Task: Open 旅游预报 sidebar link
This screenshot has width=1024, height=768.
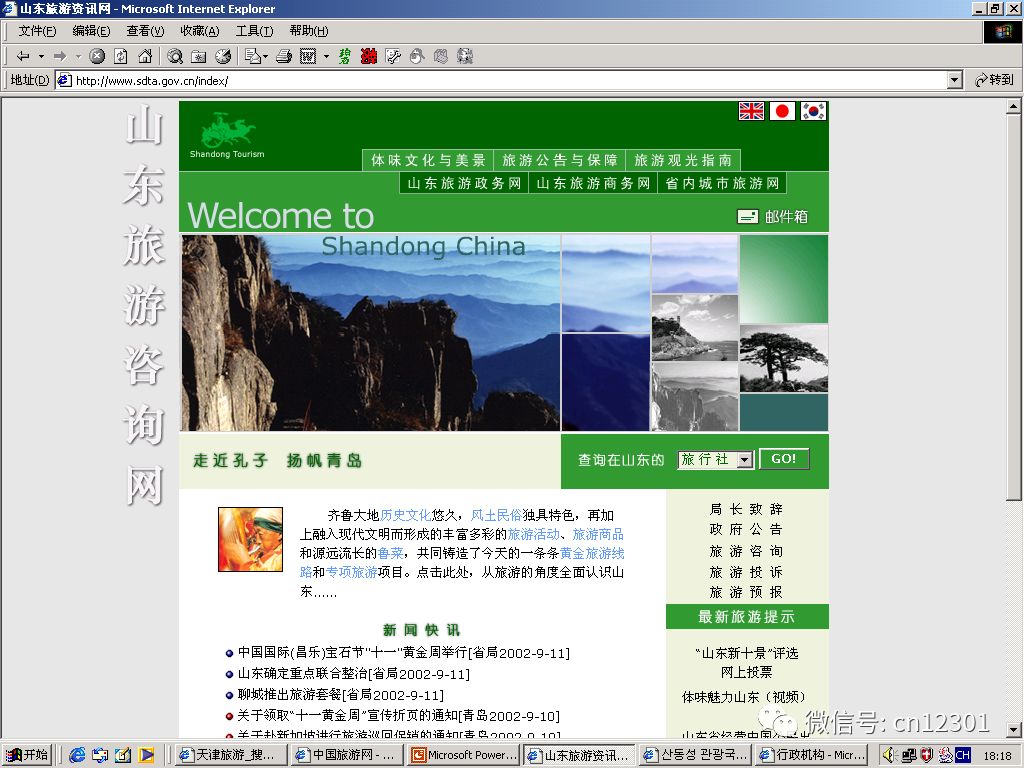Action: pos(746,592)
